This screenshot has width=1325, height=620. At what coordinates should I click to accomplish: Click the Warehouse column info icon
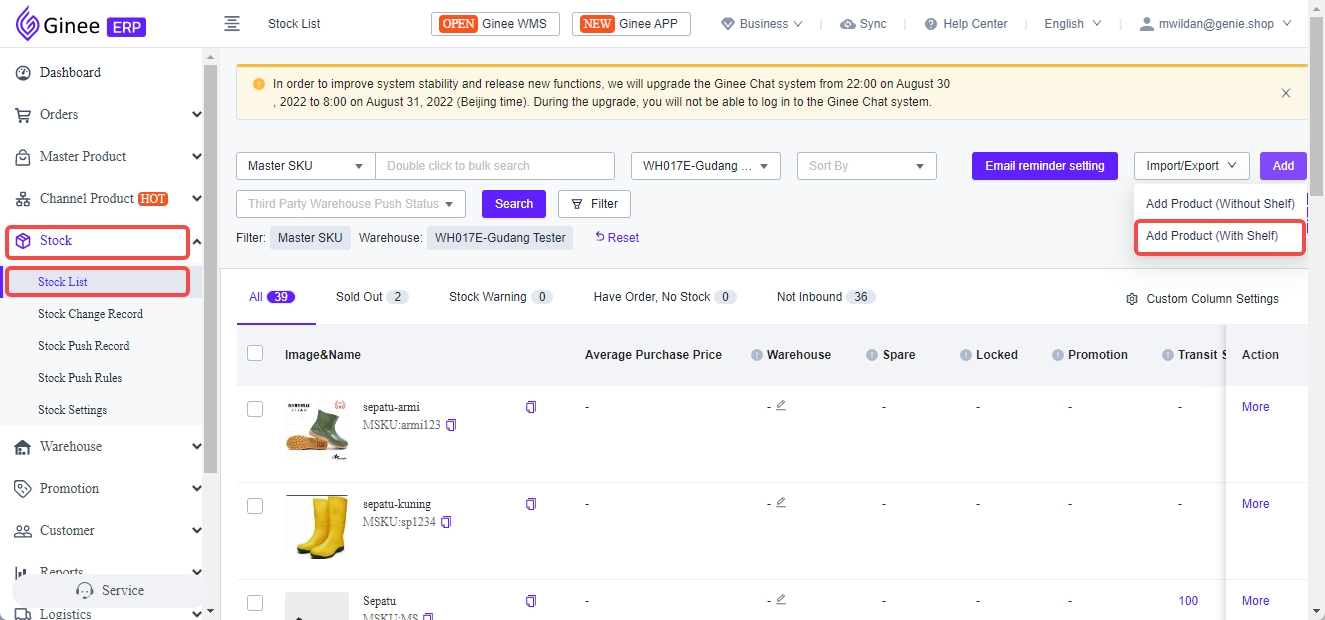tap(757, 355)
